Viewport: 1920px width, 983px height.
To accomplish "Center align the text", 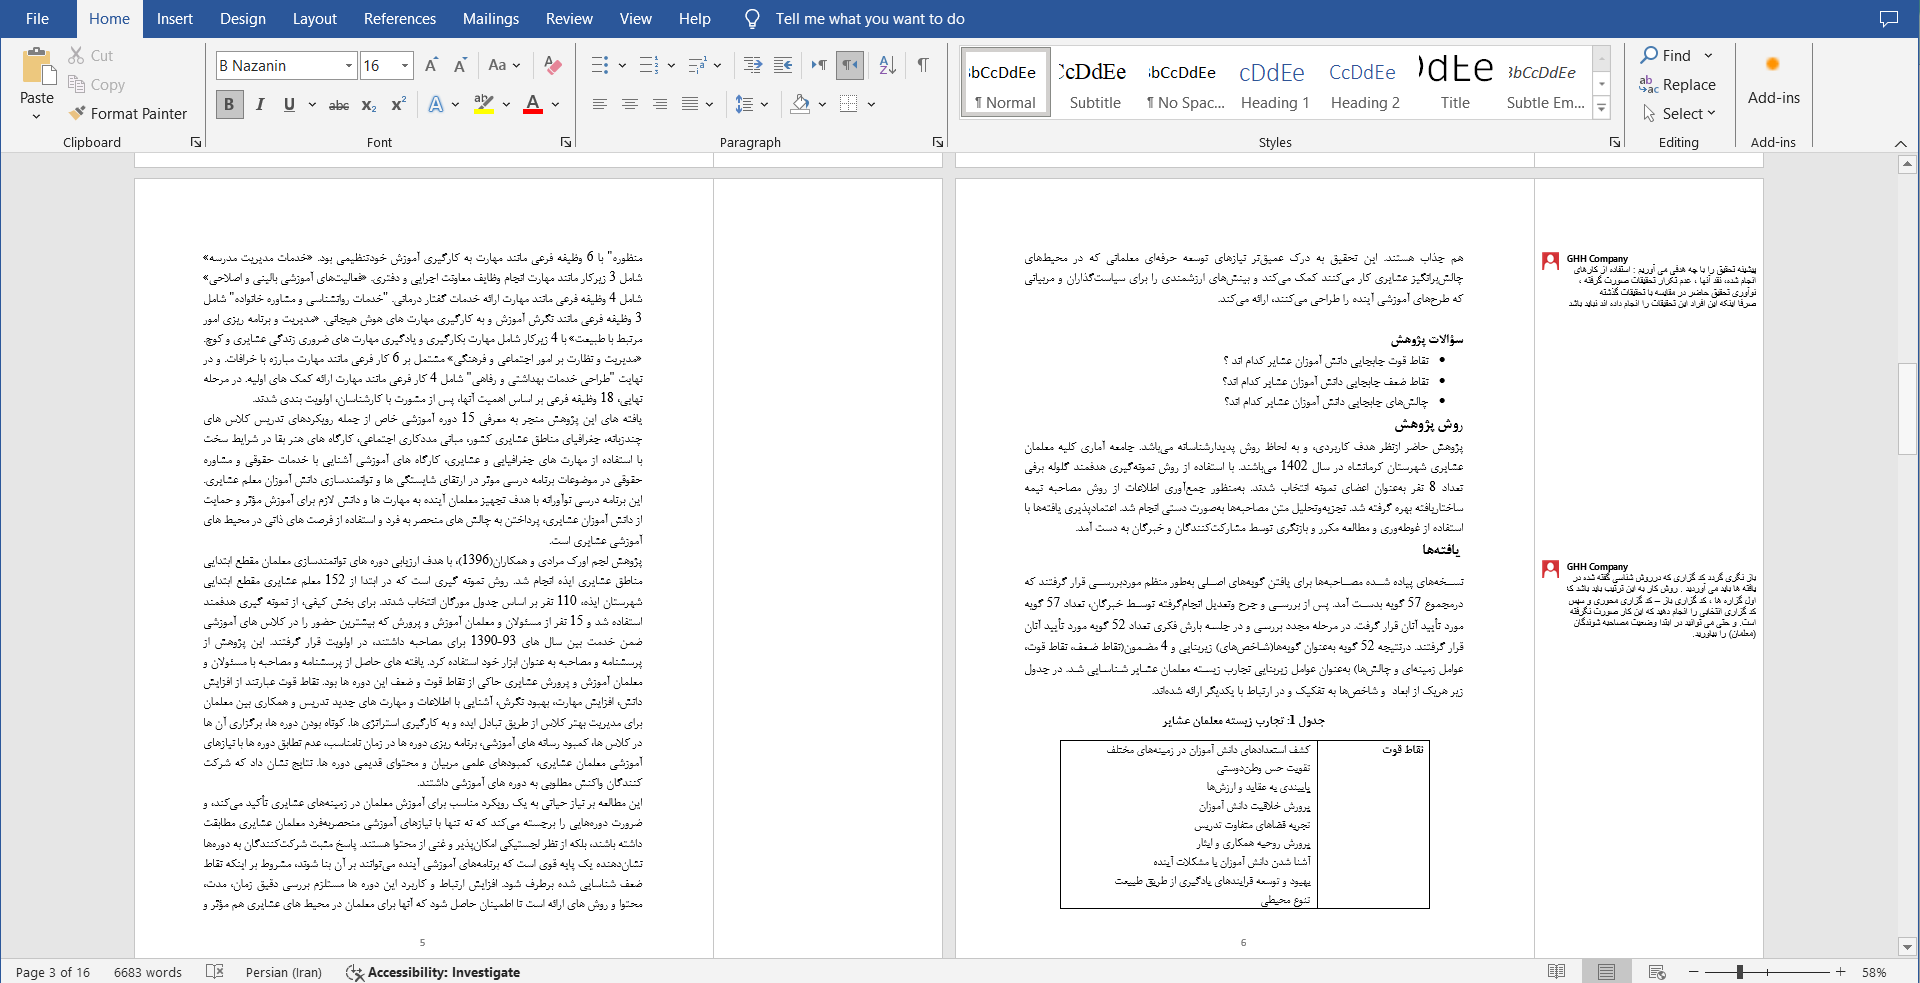I will point(629,104).
